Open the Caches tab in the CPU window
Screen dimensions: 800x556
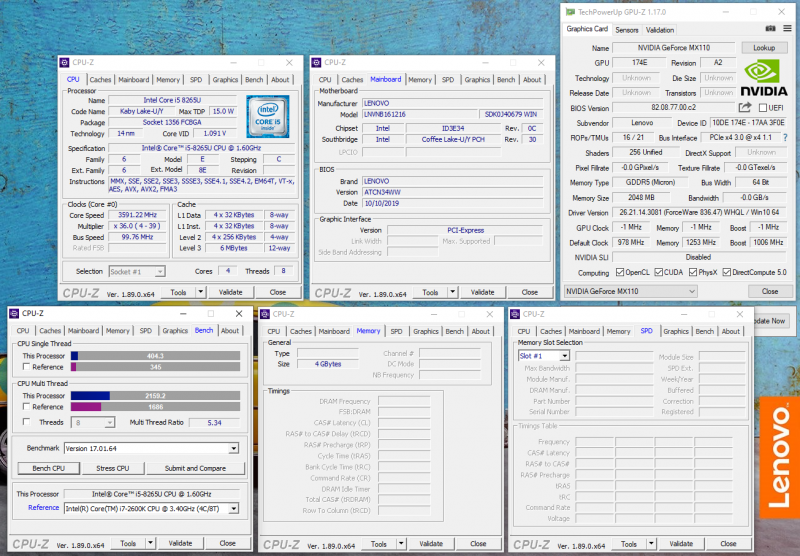(100, 80)
